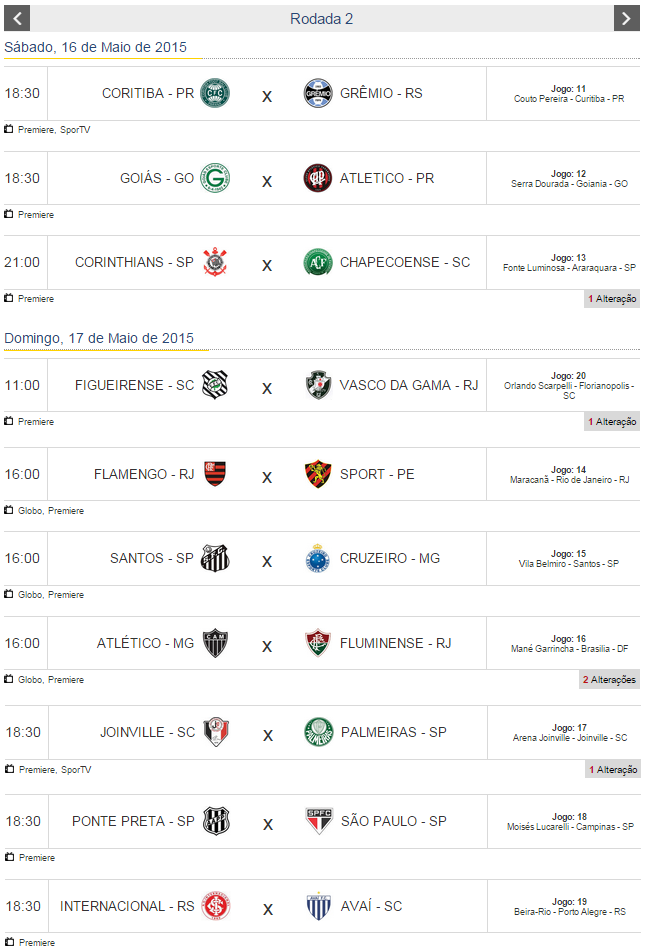Click the Flamengo club crest

(215, 474)
